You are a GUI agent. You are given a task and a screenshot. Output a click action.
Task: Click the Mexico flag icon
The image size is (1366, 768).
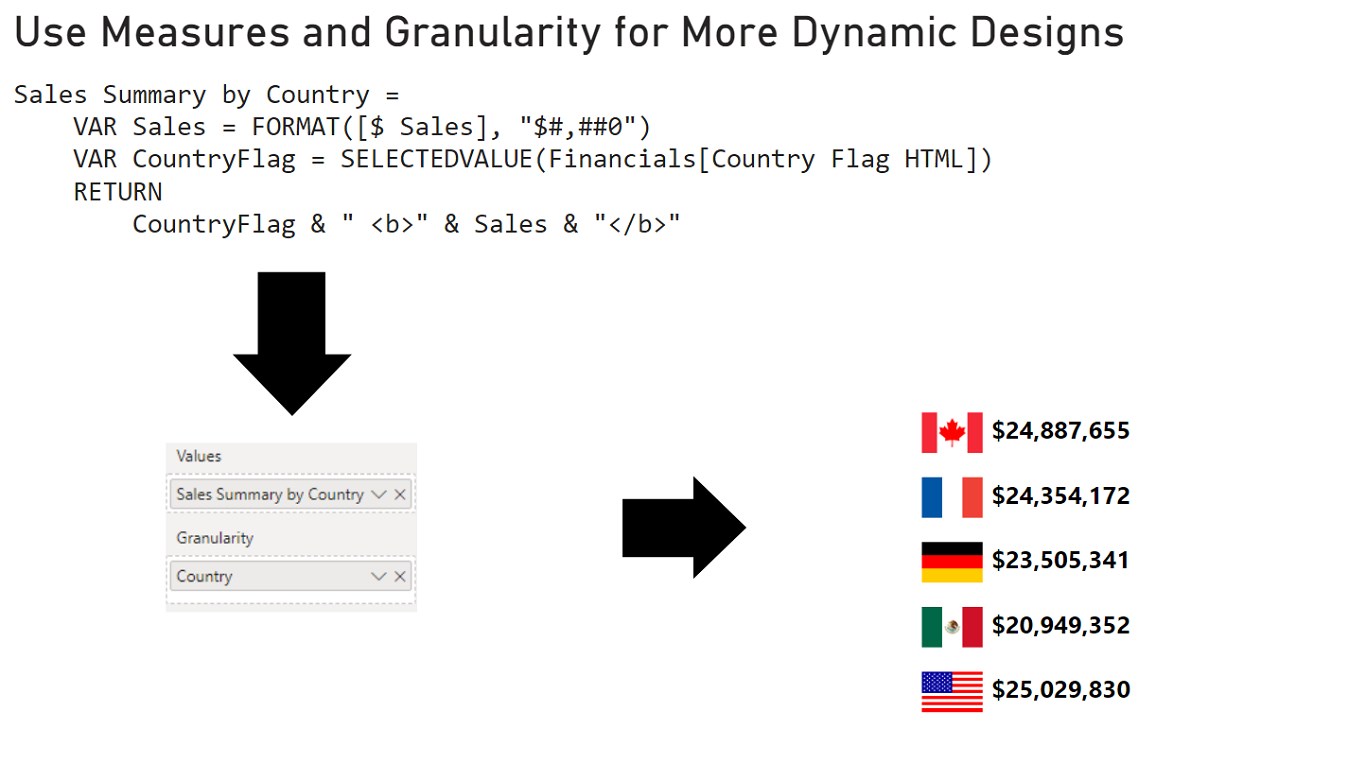(x=952, y=627)
